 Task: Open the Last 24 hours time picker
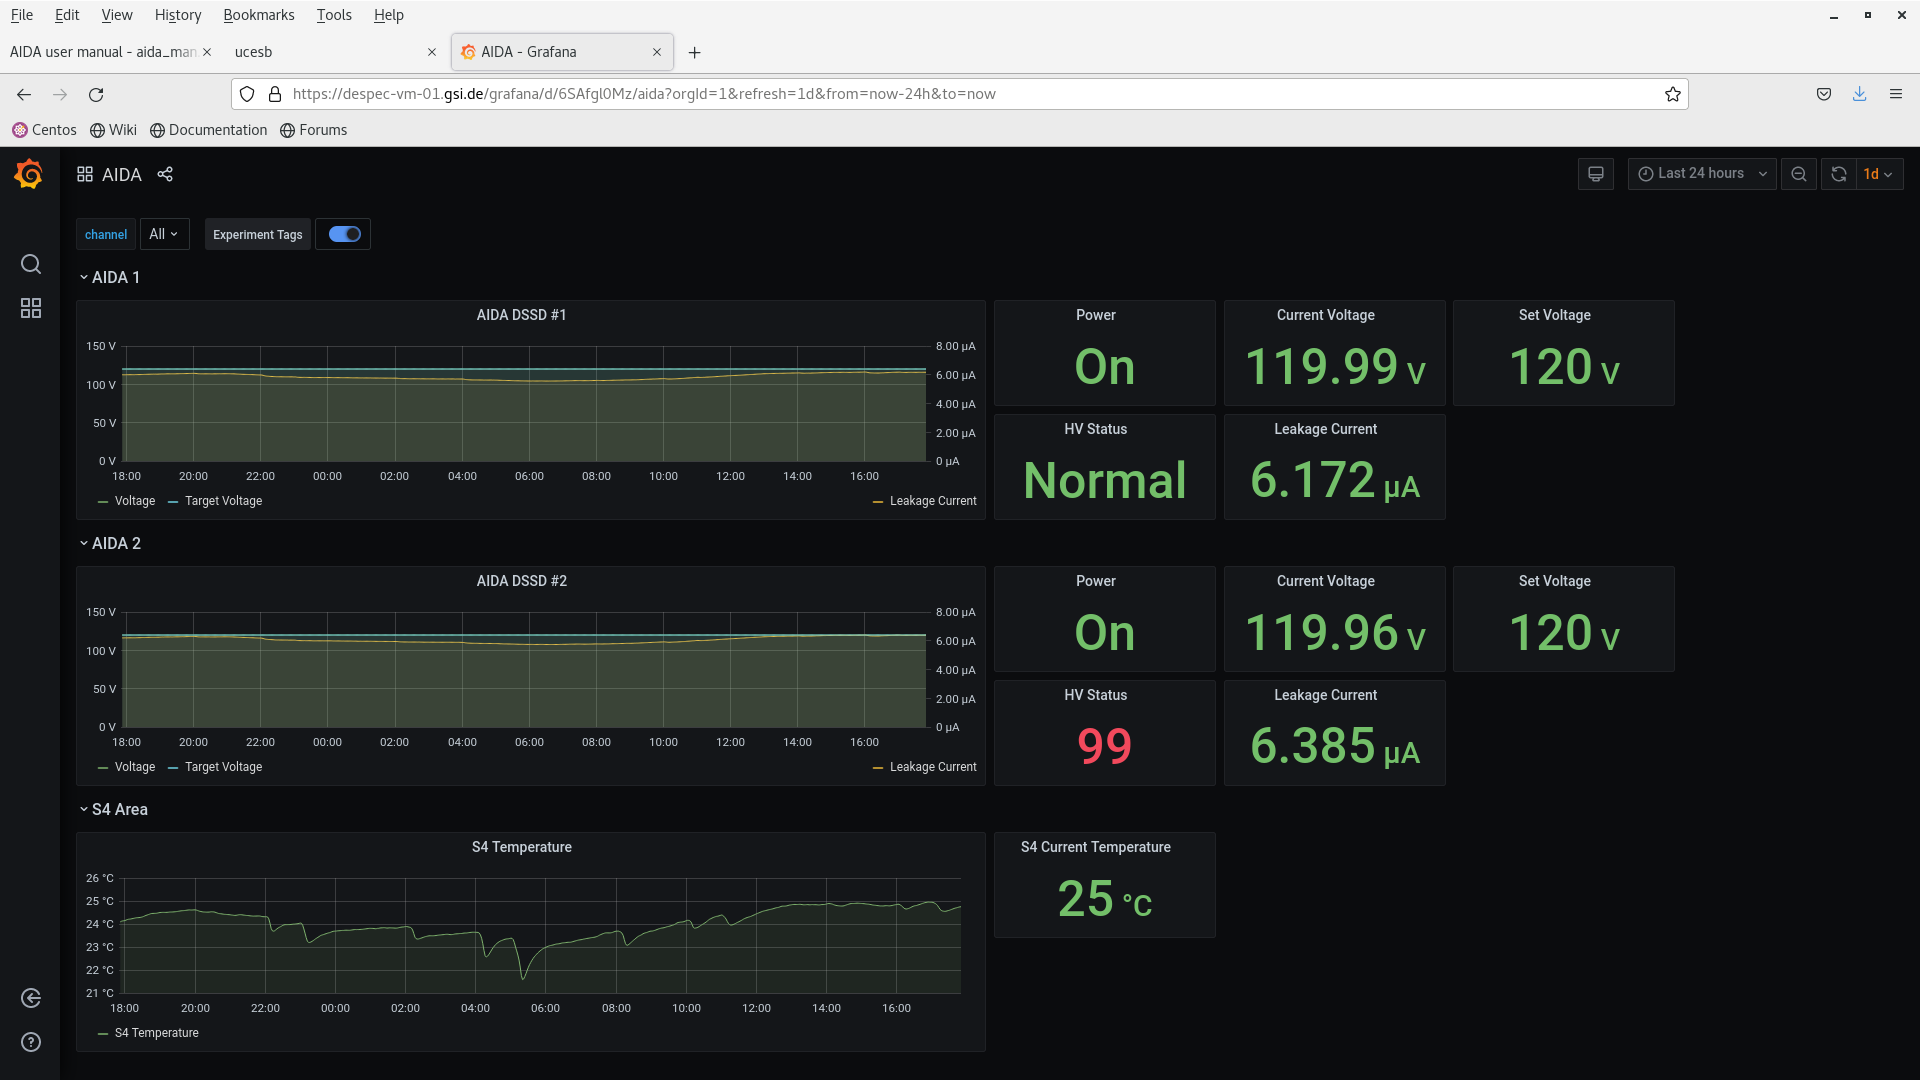tap(1702, 174)
